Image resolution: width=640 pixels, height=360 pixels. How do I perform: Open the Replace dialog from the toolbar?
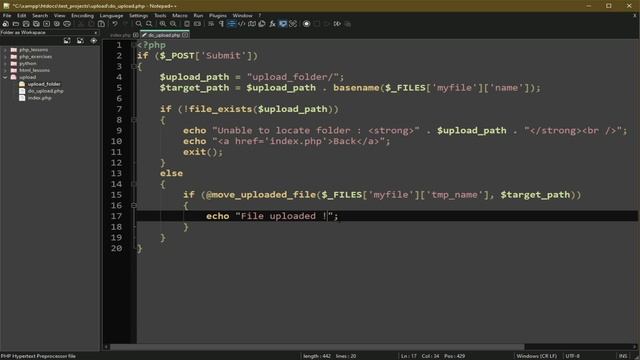149,24
